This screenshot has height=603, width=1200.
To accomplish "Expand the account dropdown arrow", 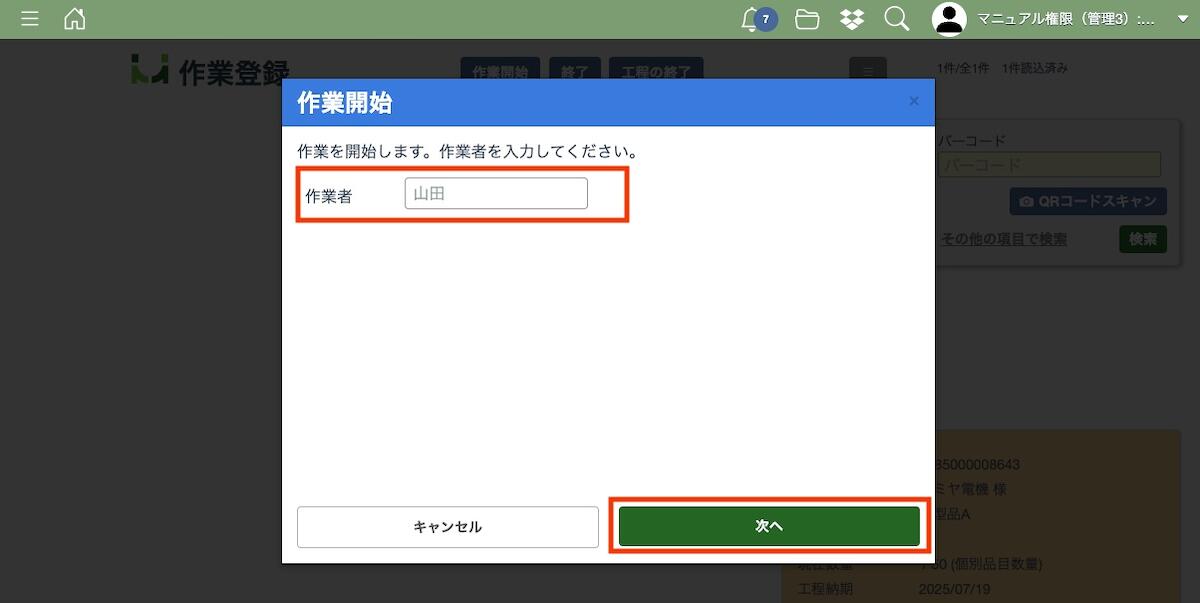I will pyautogui.click(x=1182, y=19).
